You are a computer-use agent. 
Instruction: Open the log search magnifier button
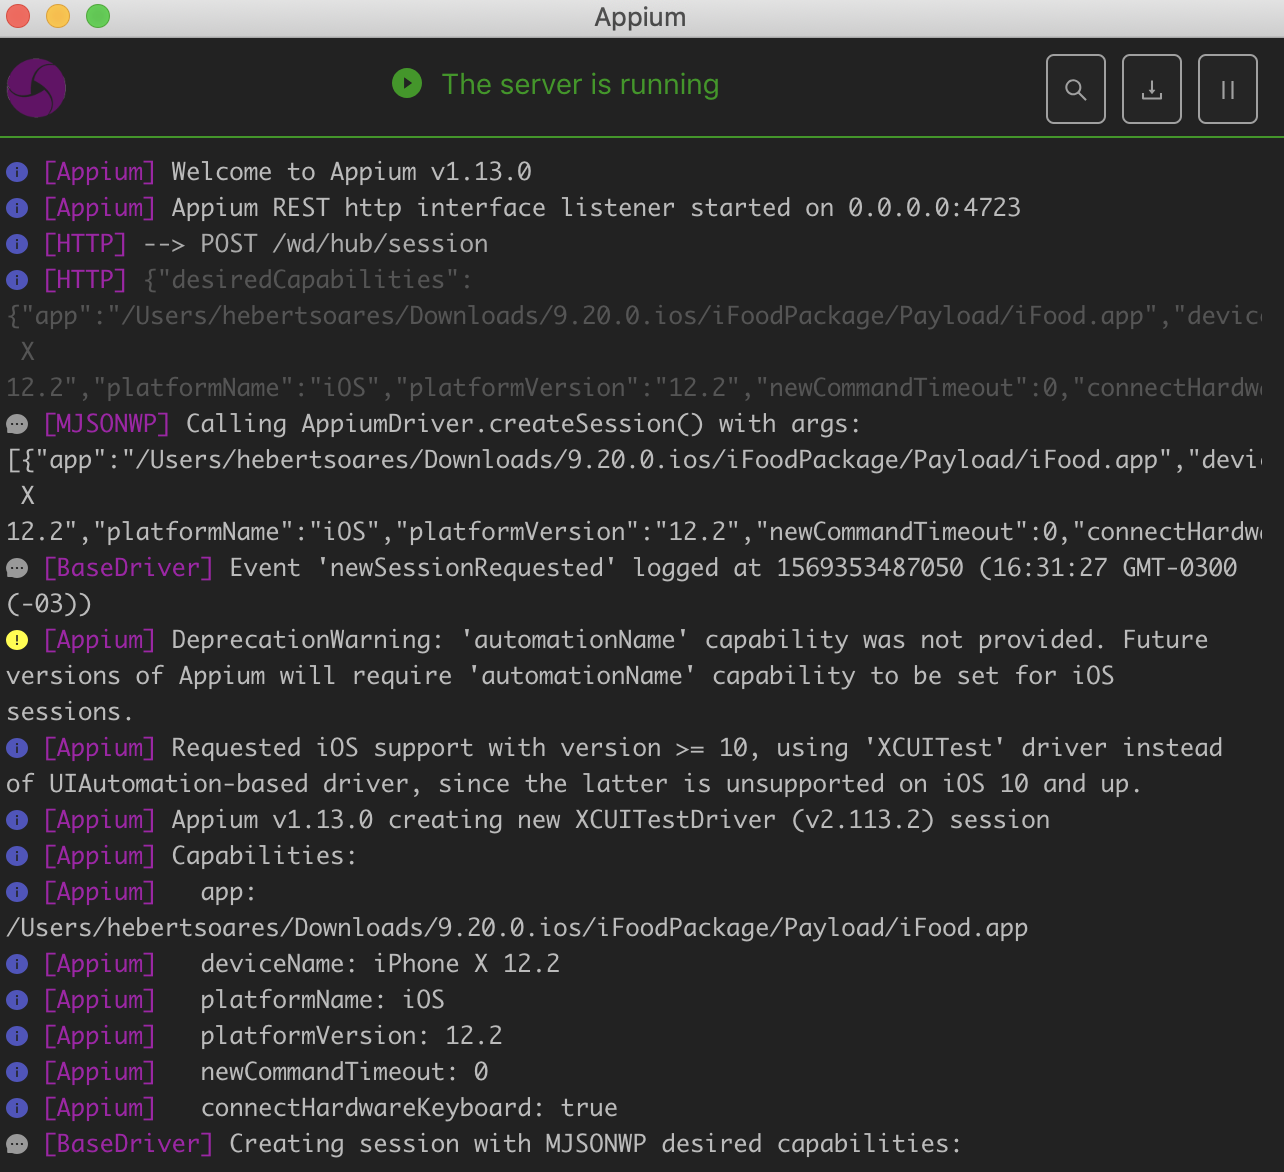click(1076, 89)
